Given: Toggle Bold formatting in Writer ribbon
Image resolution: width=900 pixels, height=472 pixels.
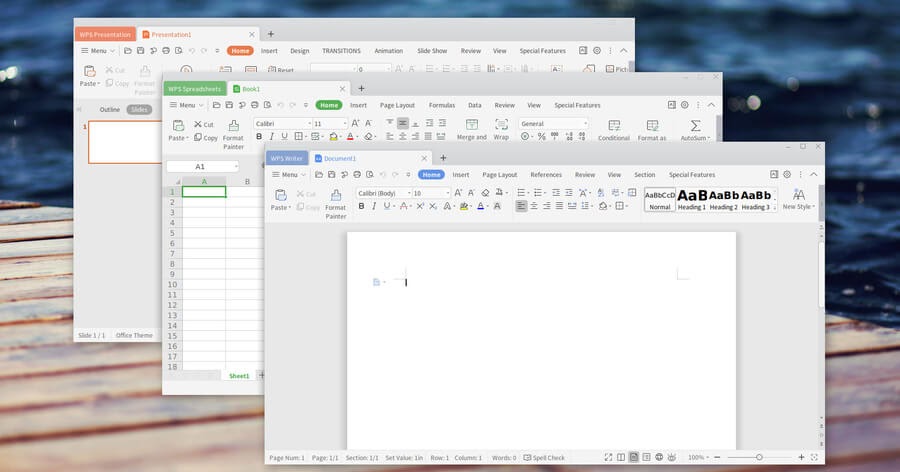Looking at the screenshot, I should (361, 206).
